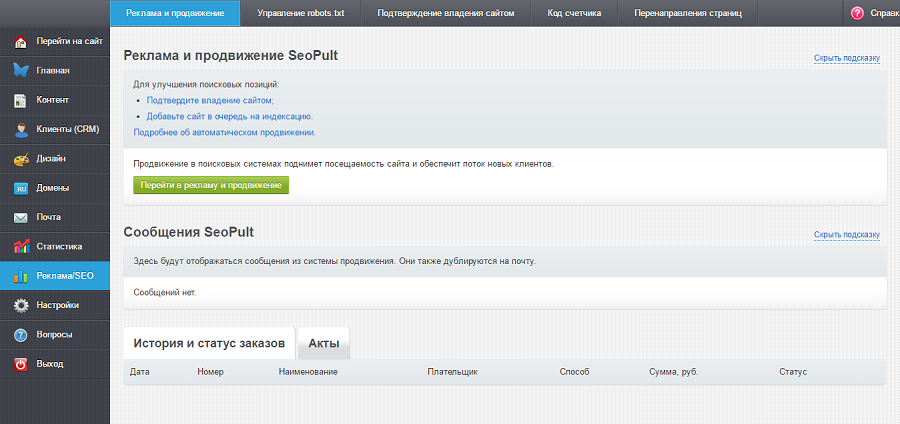
Task: Click the question mark icon for Вопросы
Action: (x=21, y=335)
